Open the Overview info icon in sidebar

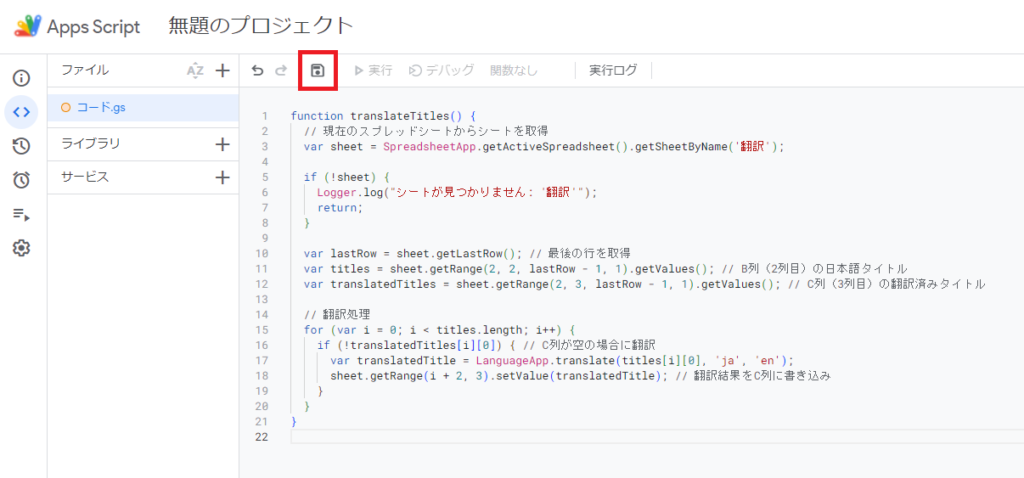[x=21, y=78]
